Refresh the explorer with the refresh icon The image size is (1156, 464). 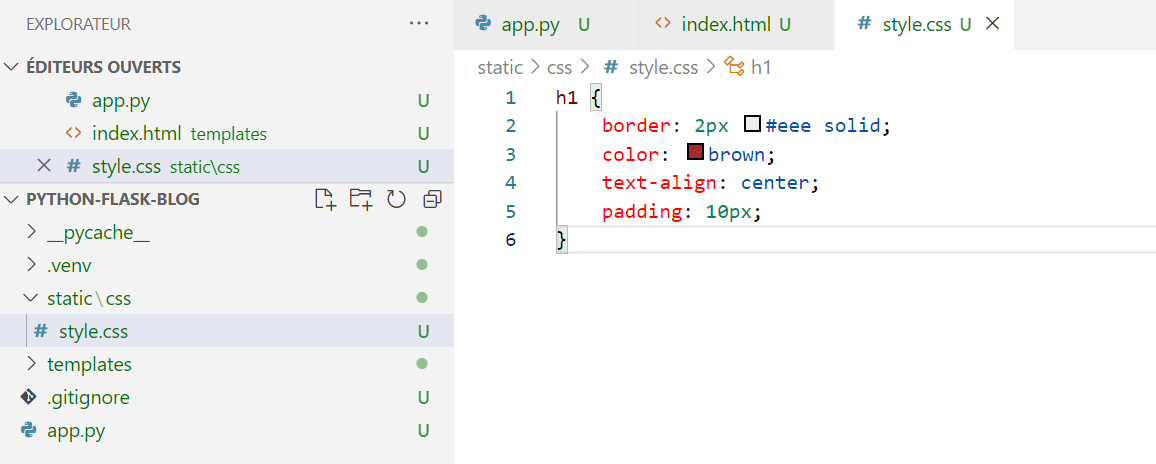396,199
